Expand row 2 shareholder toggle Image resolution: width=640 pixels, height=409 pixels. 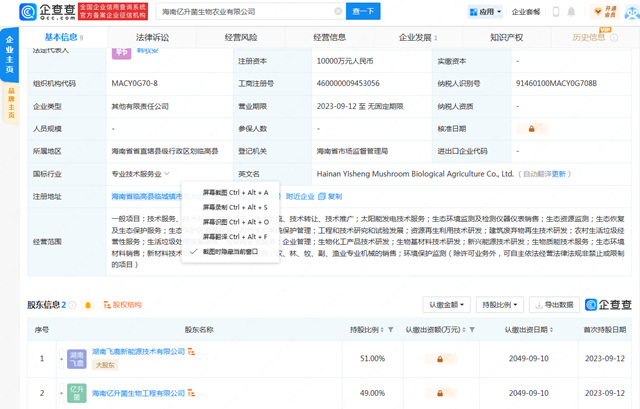(x=62, y=393)
